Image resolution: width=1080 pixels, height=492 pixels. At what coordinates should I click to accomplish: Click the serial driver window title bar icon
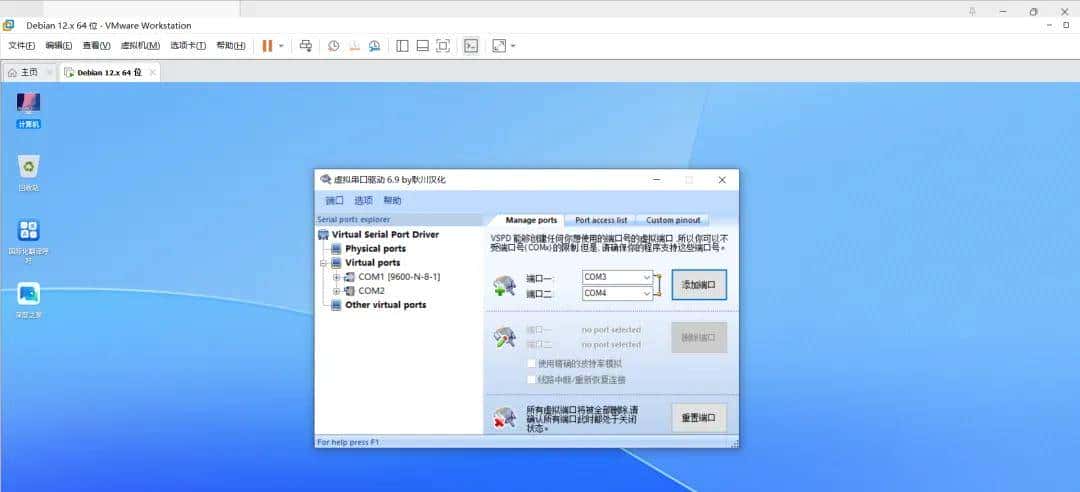[x=325, y=180]
